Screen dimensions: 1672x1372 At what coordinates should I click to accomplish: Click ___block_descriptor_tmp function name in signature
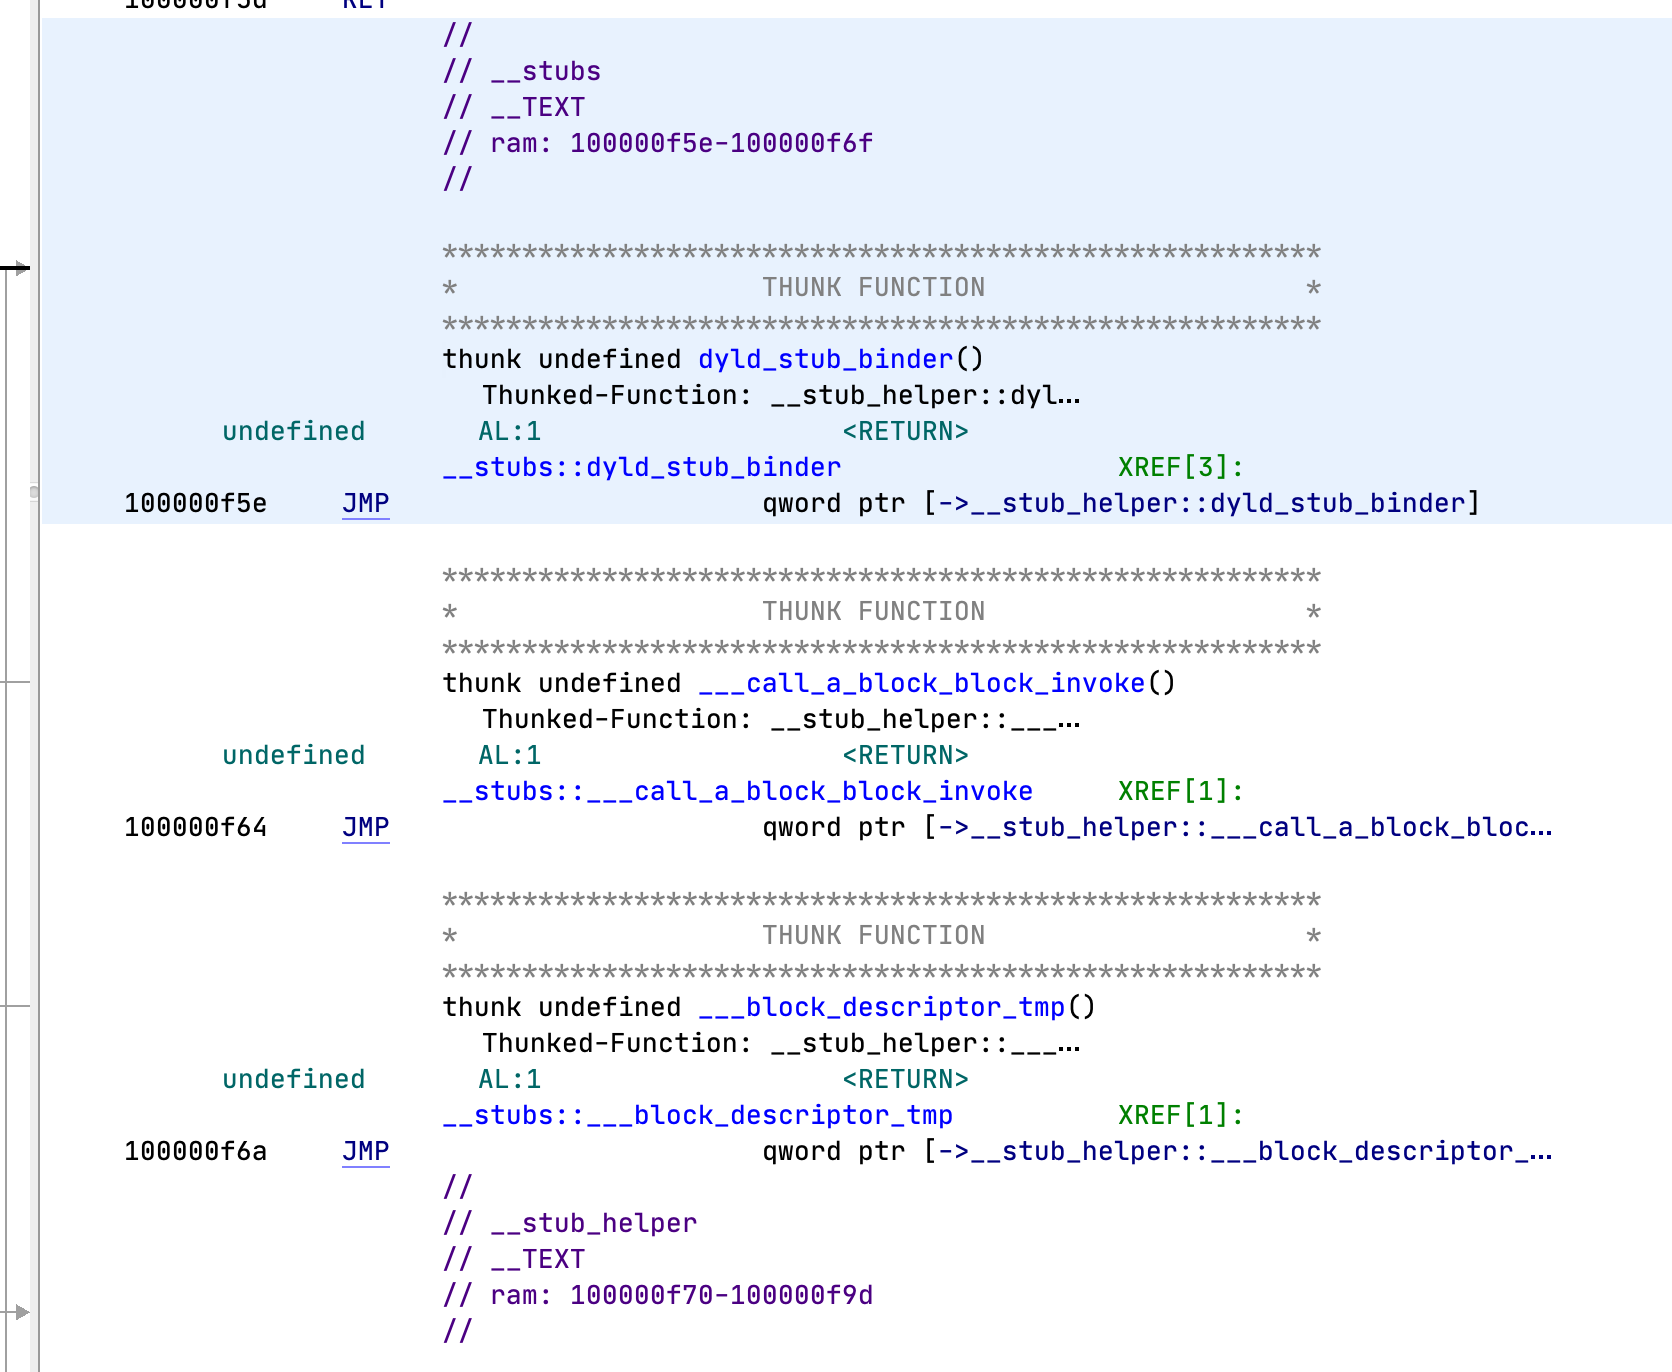(x=881, y=1007)
